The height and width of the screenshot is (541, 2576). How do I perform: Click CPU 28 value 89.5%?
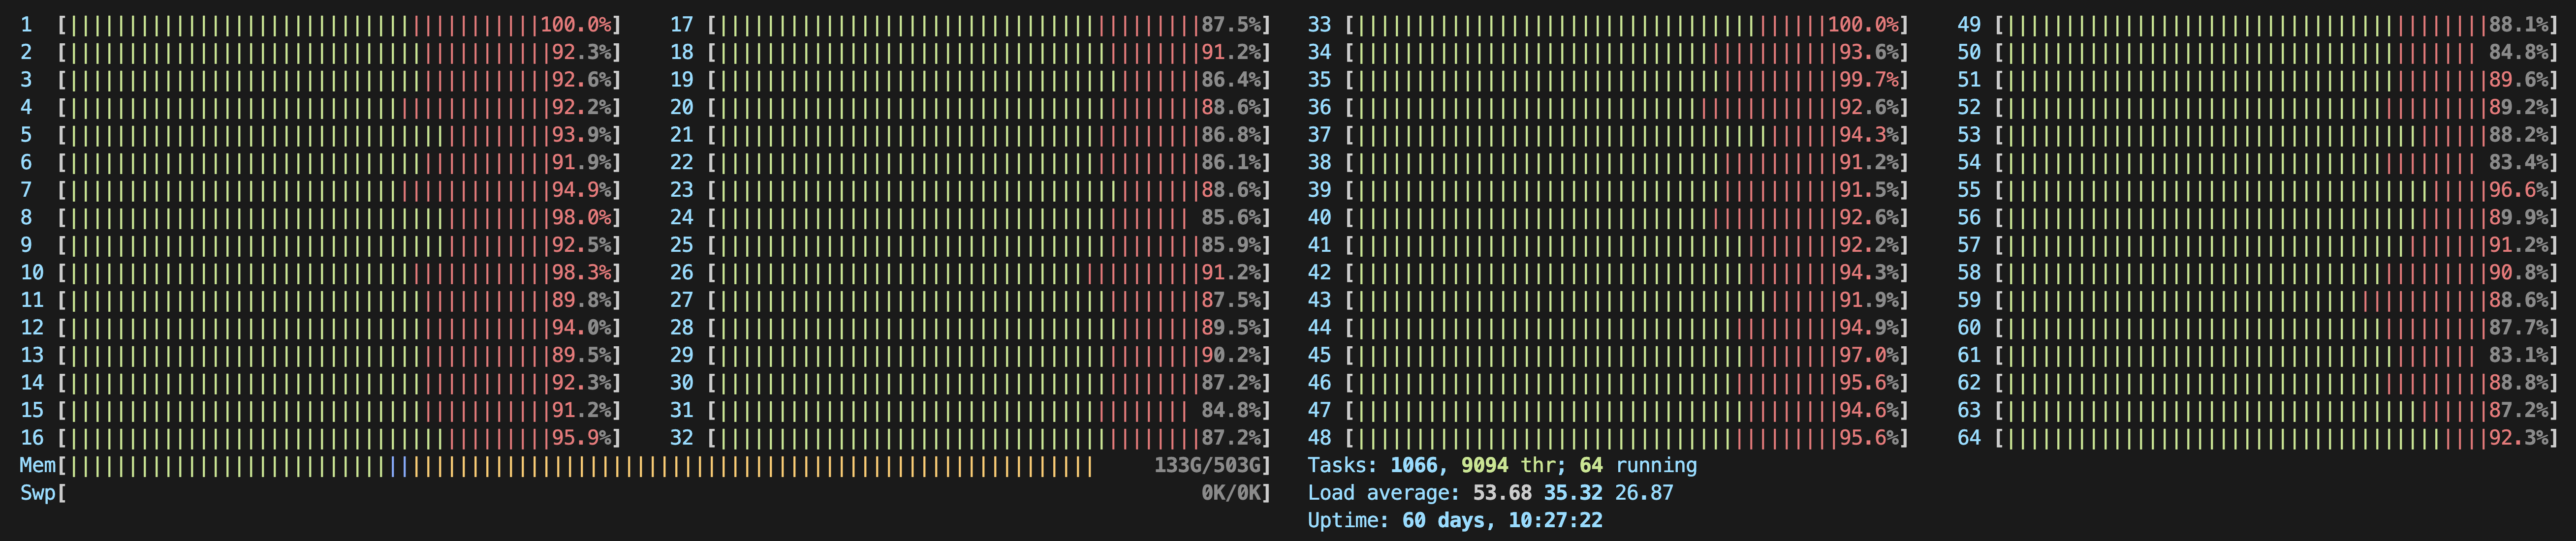(x=1231, y=327)
